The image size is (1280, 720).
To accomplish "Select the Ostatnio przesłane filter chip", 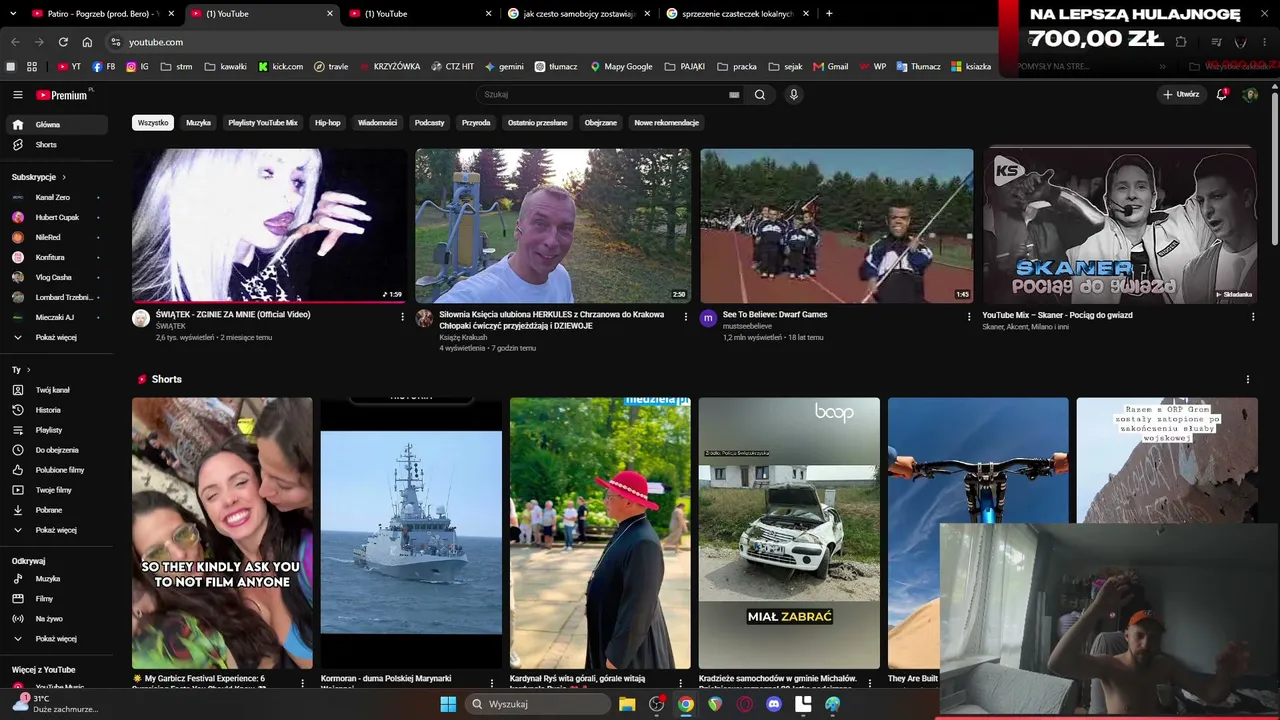I will click(537, 123).
